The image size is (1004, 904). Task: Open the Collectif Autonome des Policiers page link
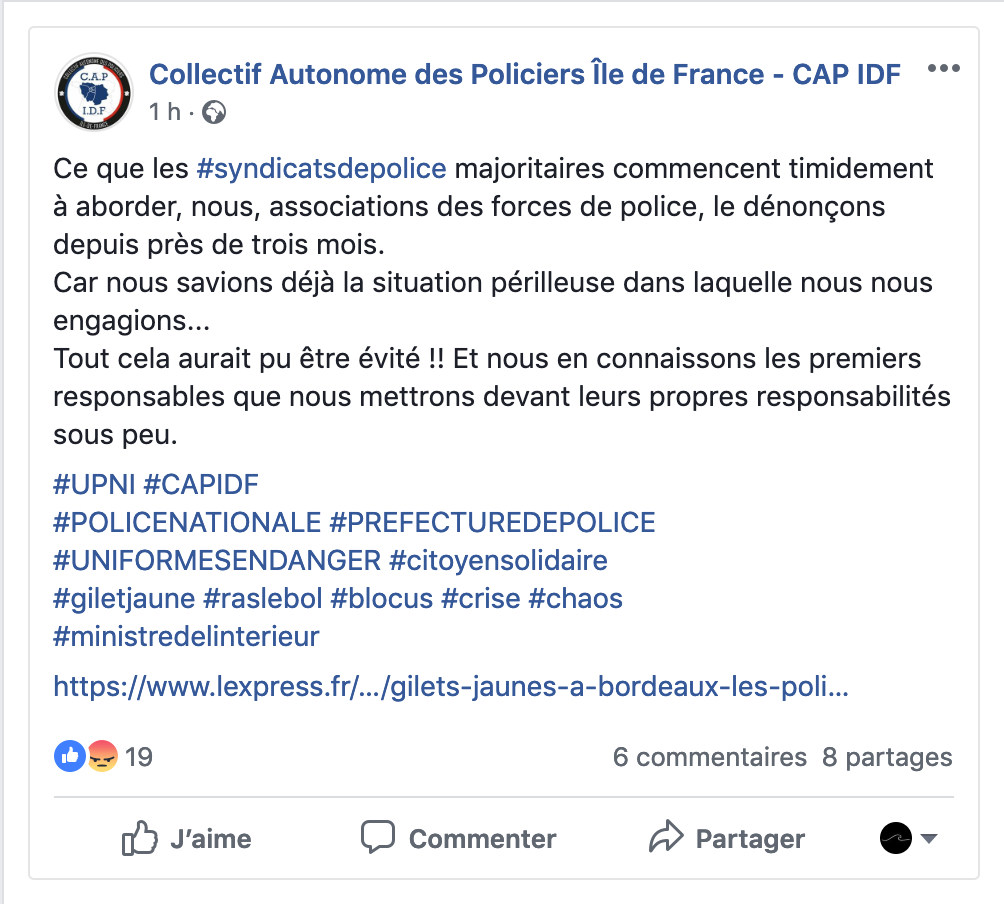tap(524, 74)
